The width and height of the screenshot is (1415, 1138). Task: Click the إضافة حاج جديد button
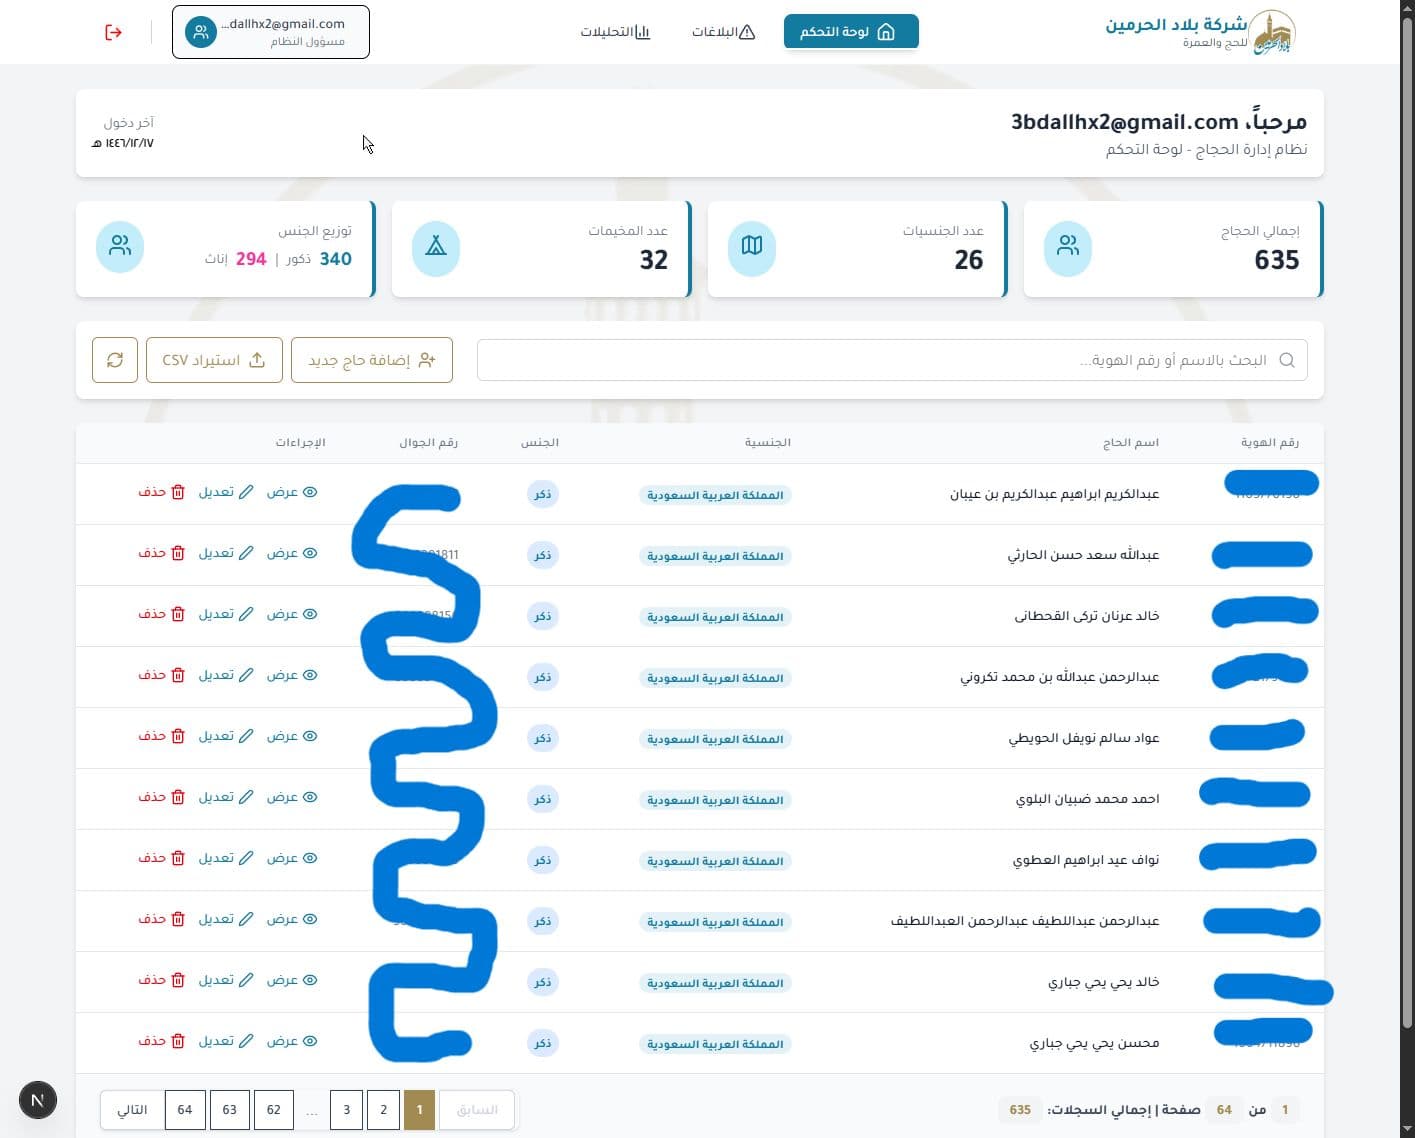pos(372,360)
